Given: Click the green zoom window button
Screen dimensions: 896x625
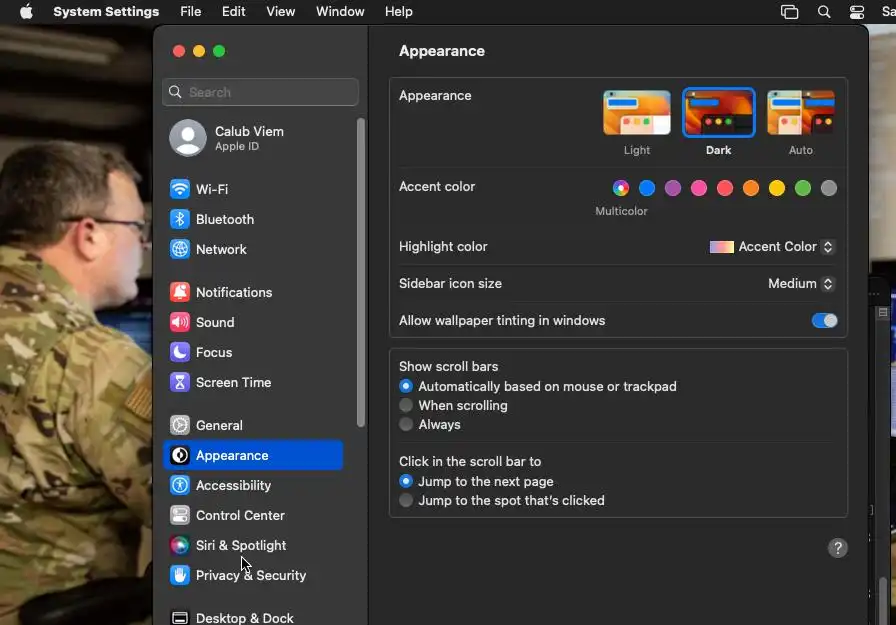Looking at the screenshot, I should pos(219,51).
